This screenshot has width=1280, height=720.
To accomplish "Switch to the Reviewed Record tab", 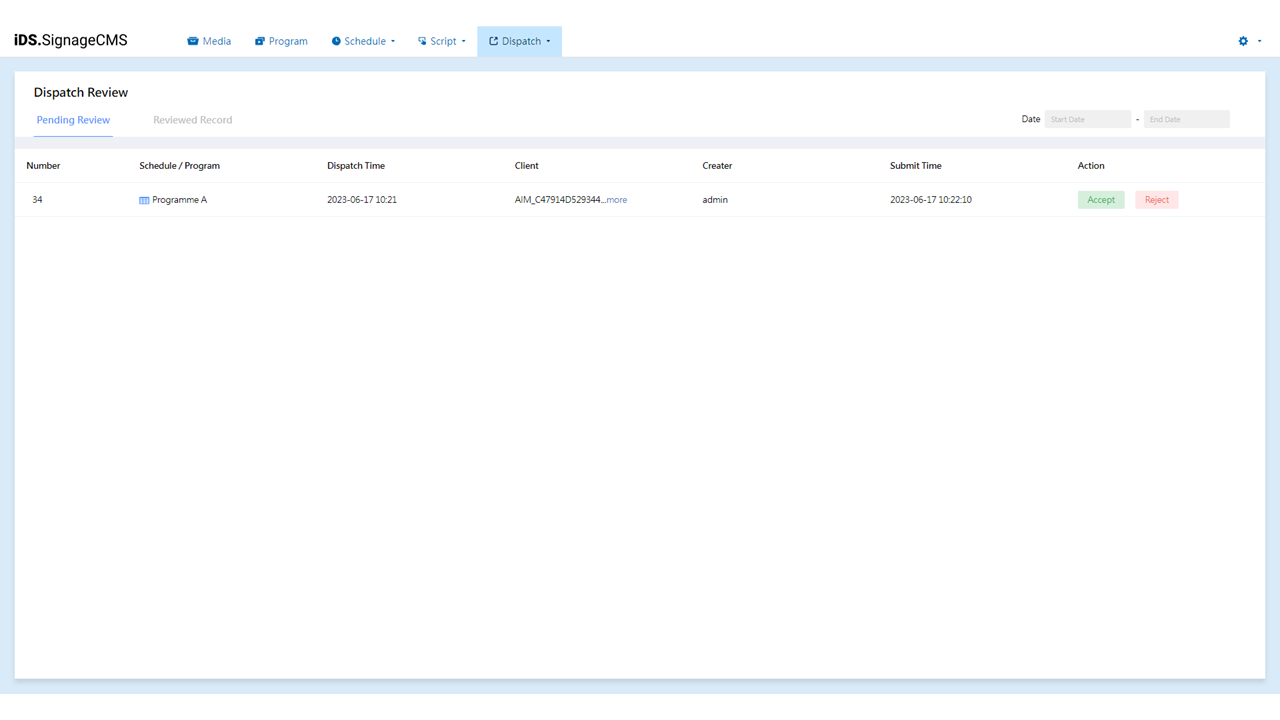I will 192,120.
